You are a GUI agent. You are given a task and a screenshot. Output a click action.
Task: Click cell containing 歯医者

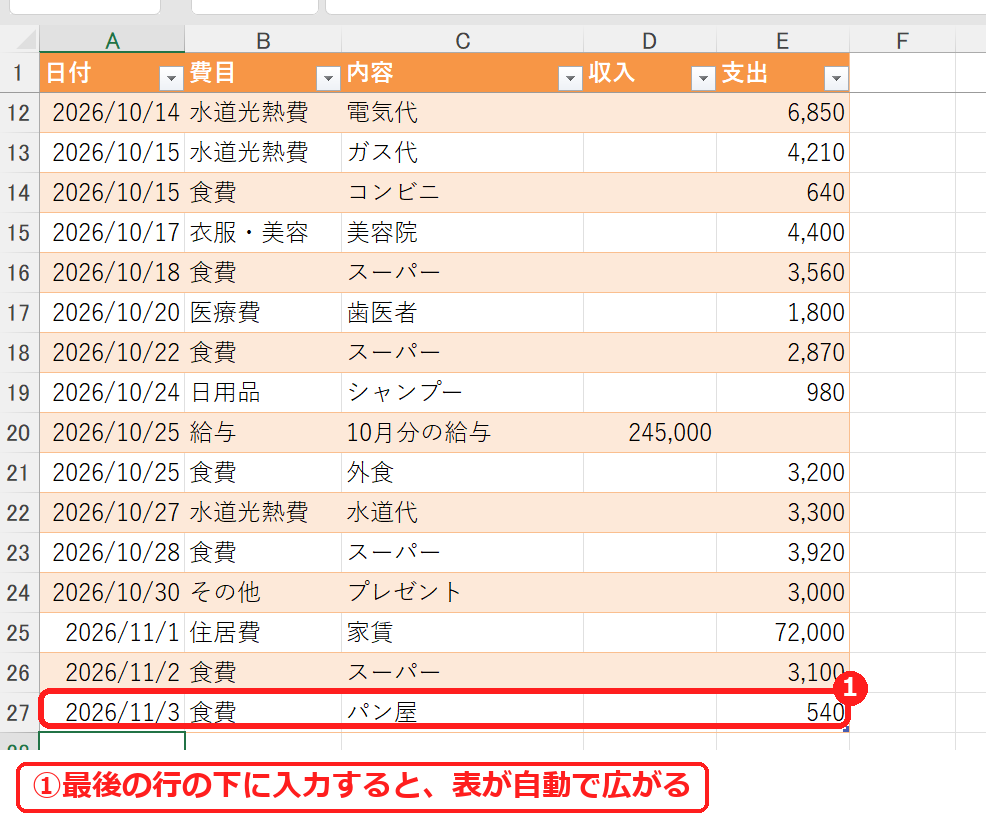point(462,313)
